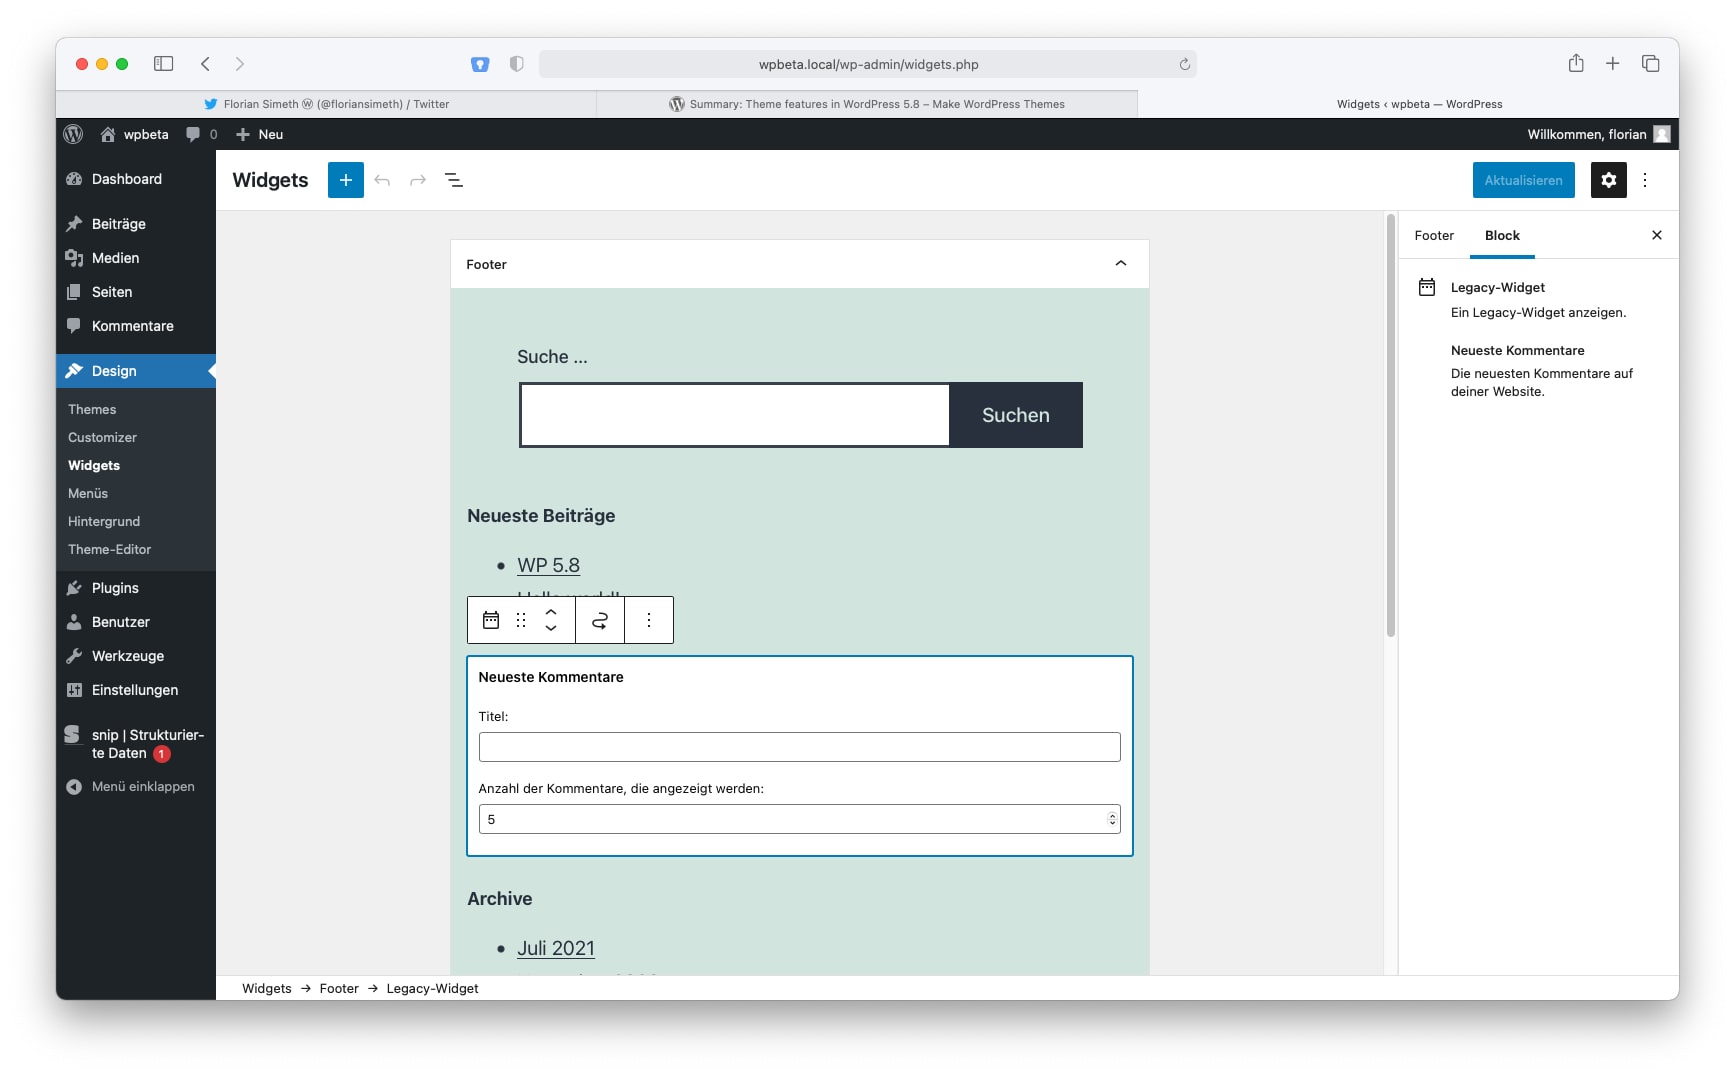The image size is (1735, 1074).
Task: Open the editor options three-dot menu
Action: click(x=1645, y=180)
